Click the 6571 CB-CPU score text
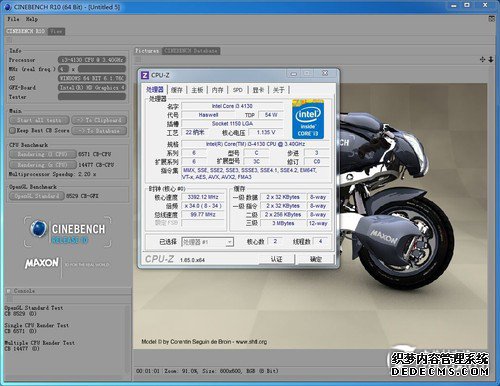The width and height of the screenshot is (500, 386). 95,154
